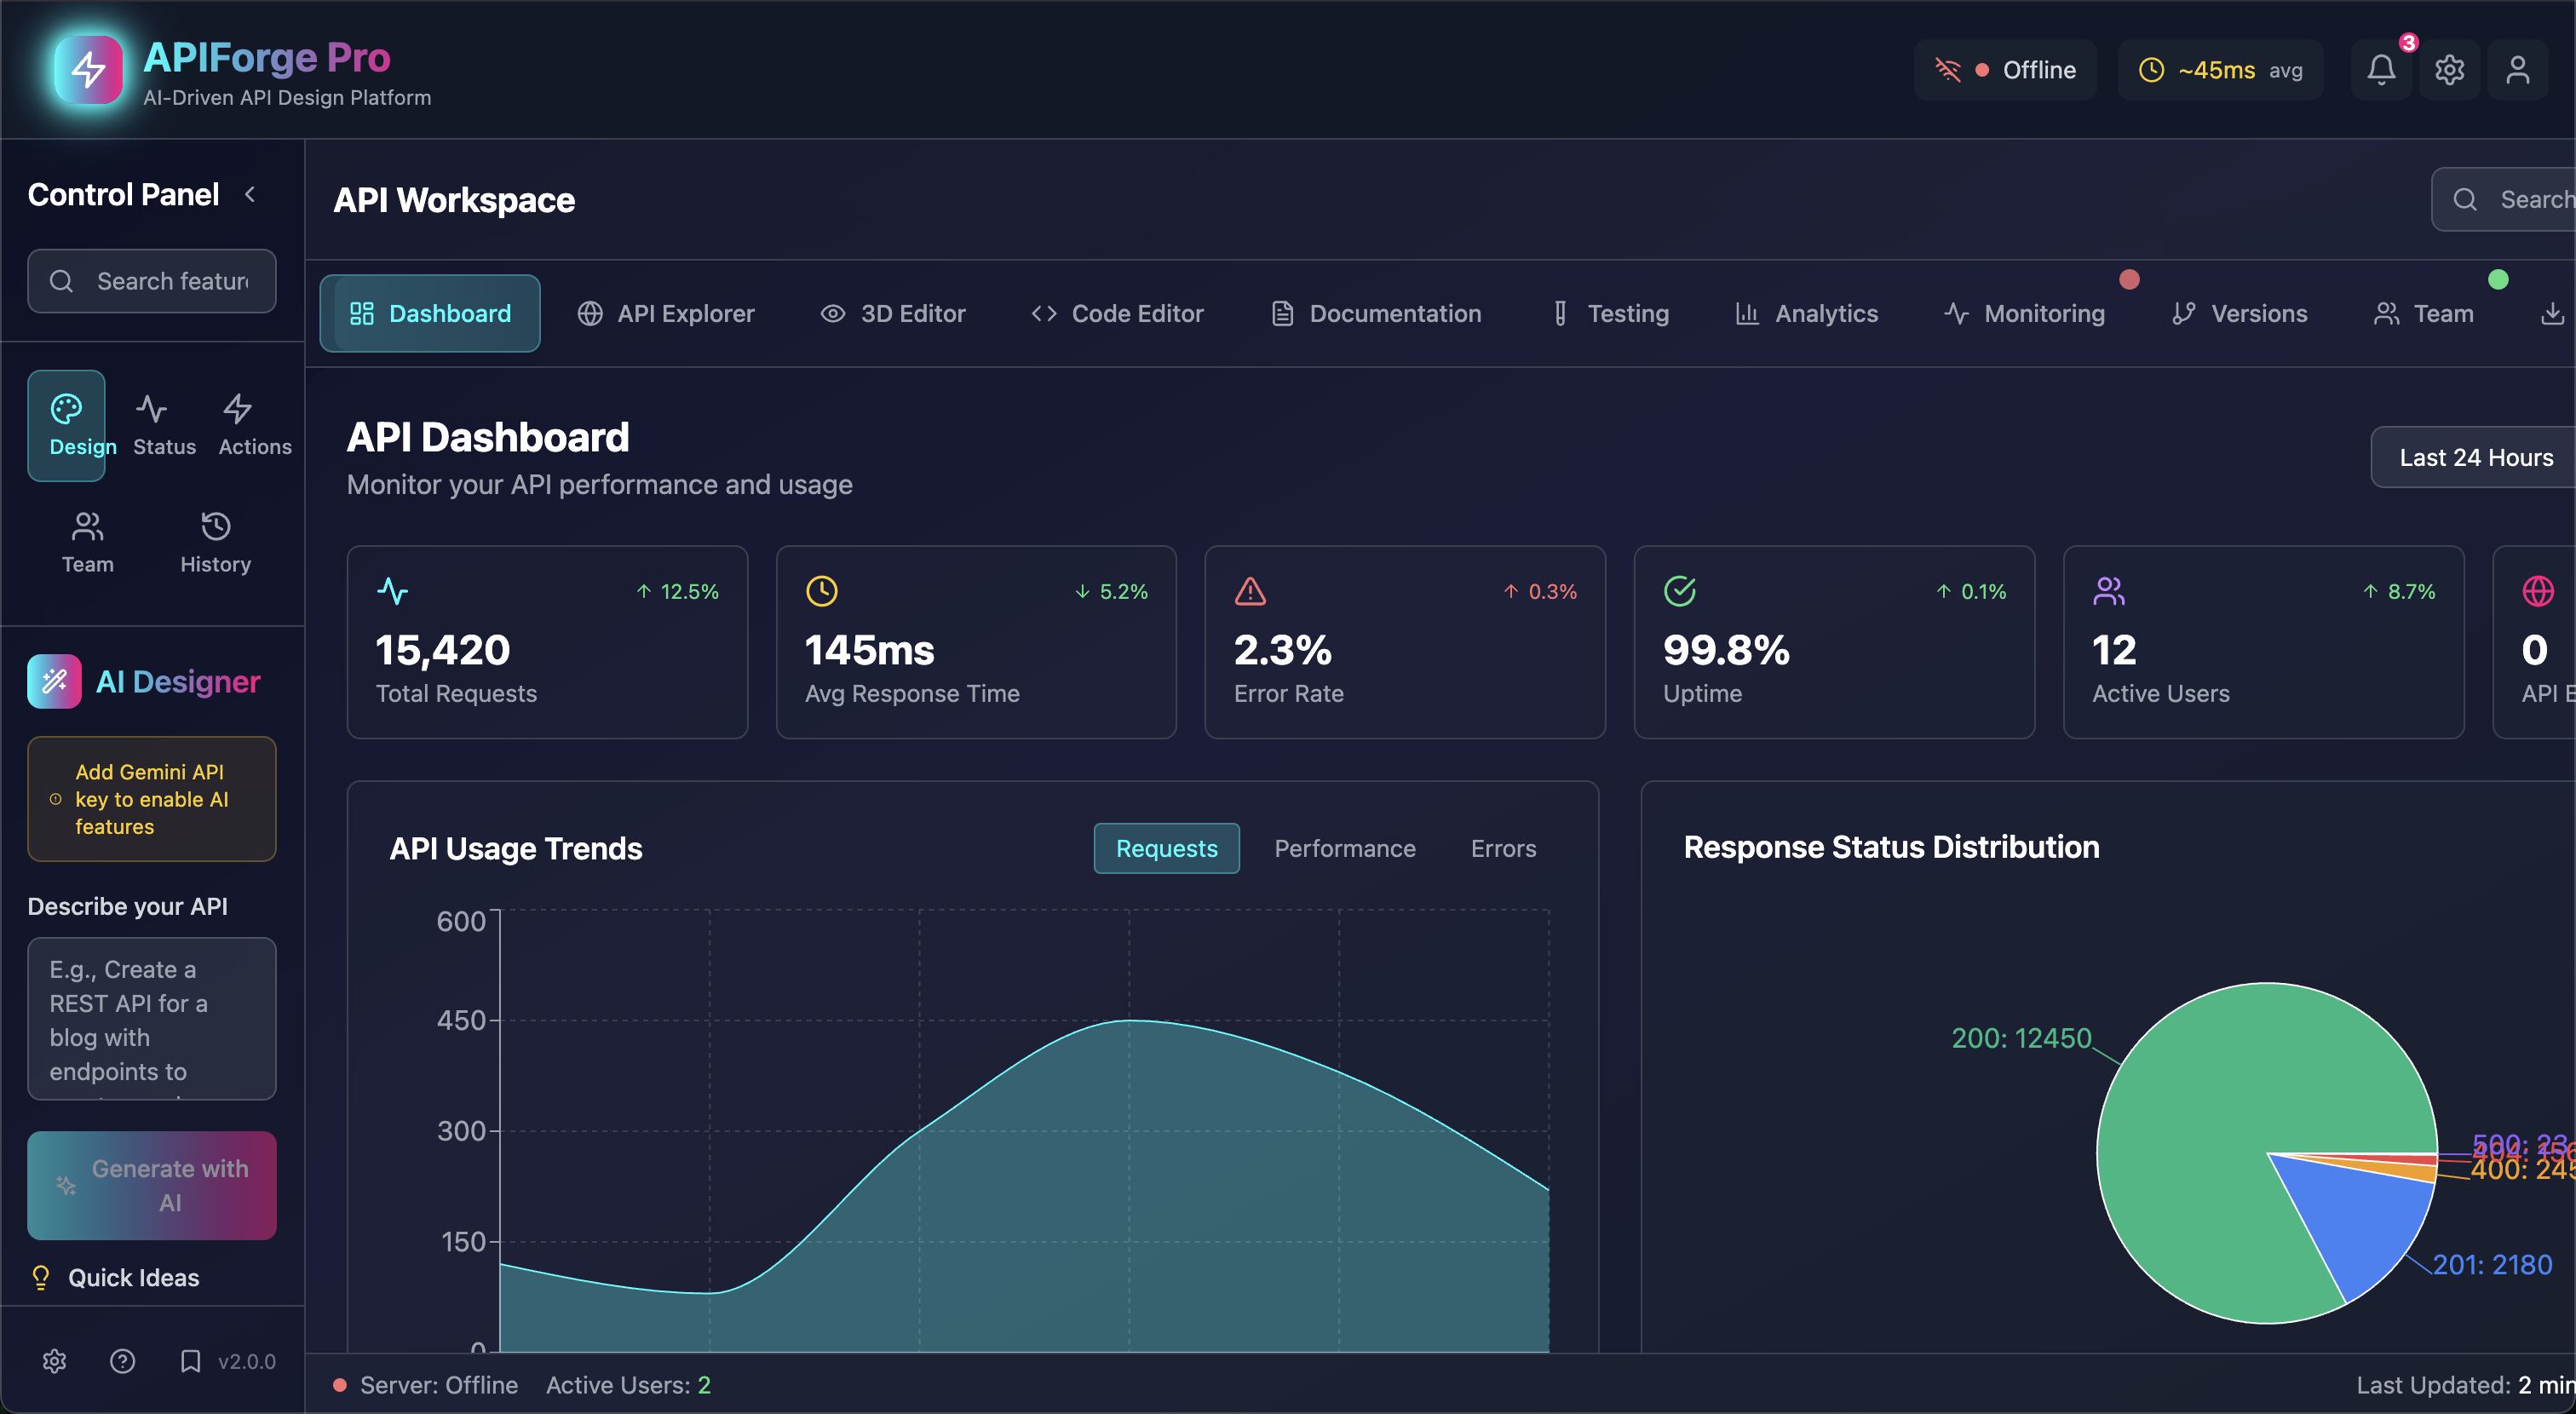
Task: Switch to the API Explorer tab
Action: pos(666,314)
